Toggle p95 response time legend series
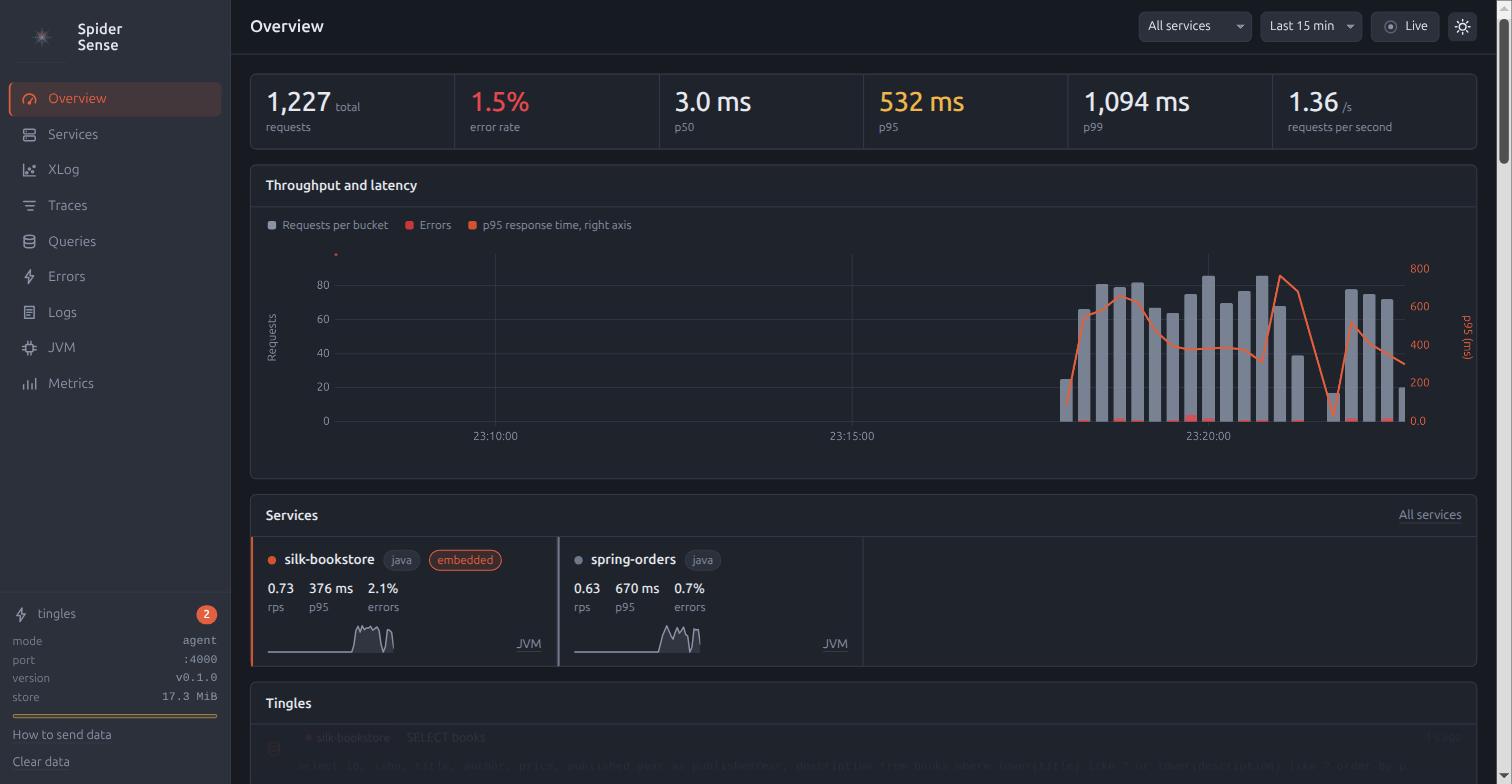 [549, 225]
